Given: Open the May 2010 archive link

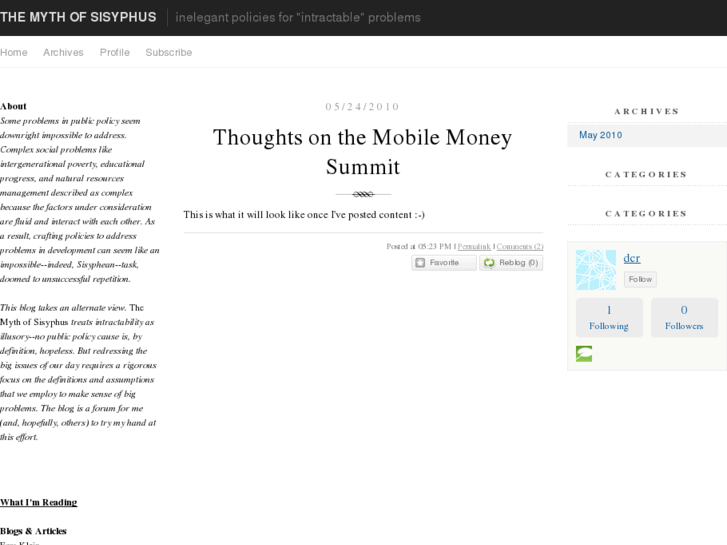Looking at the screenshot, I should click(x=600, y=135).
